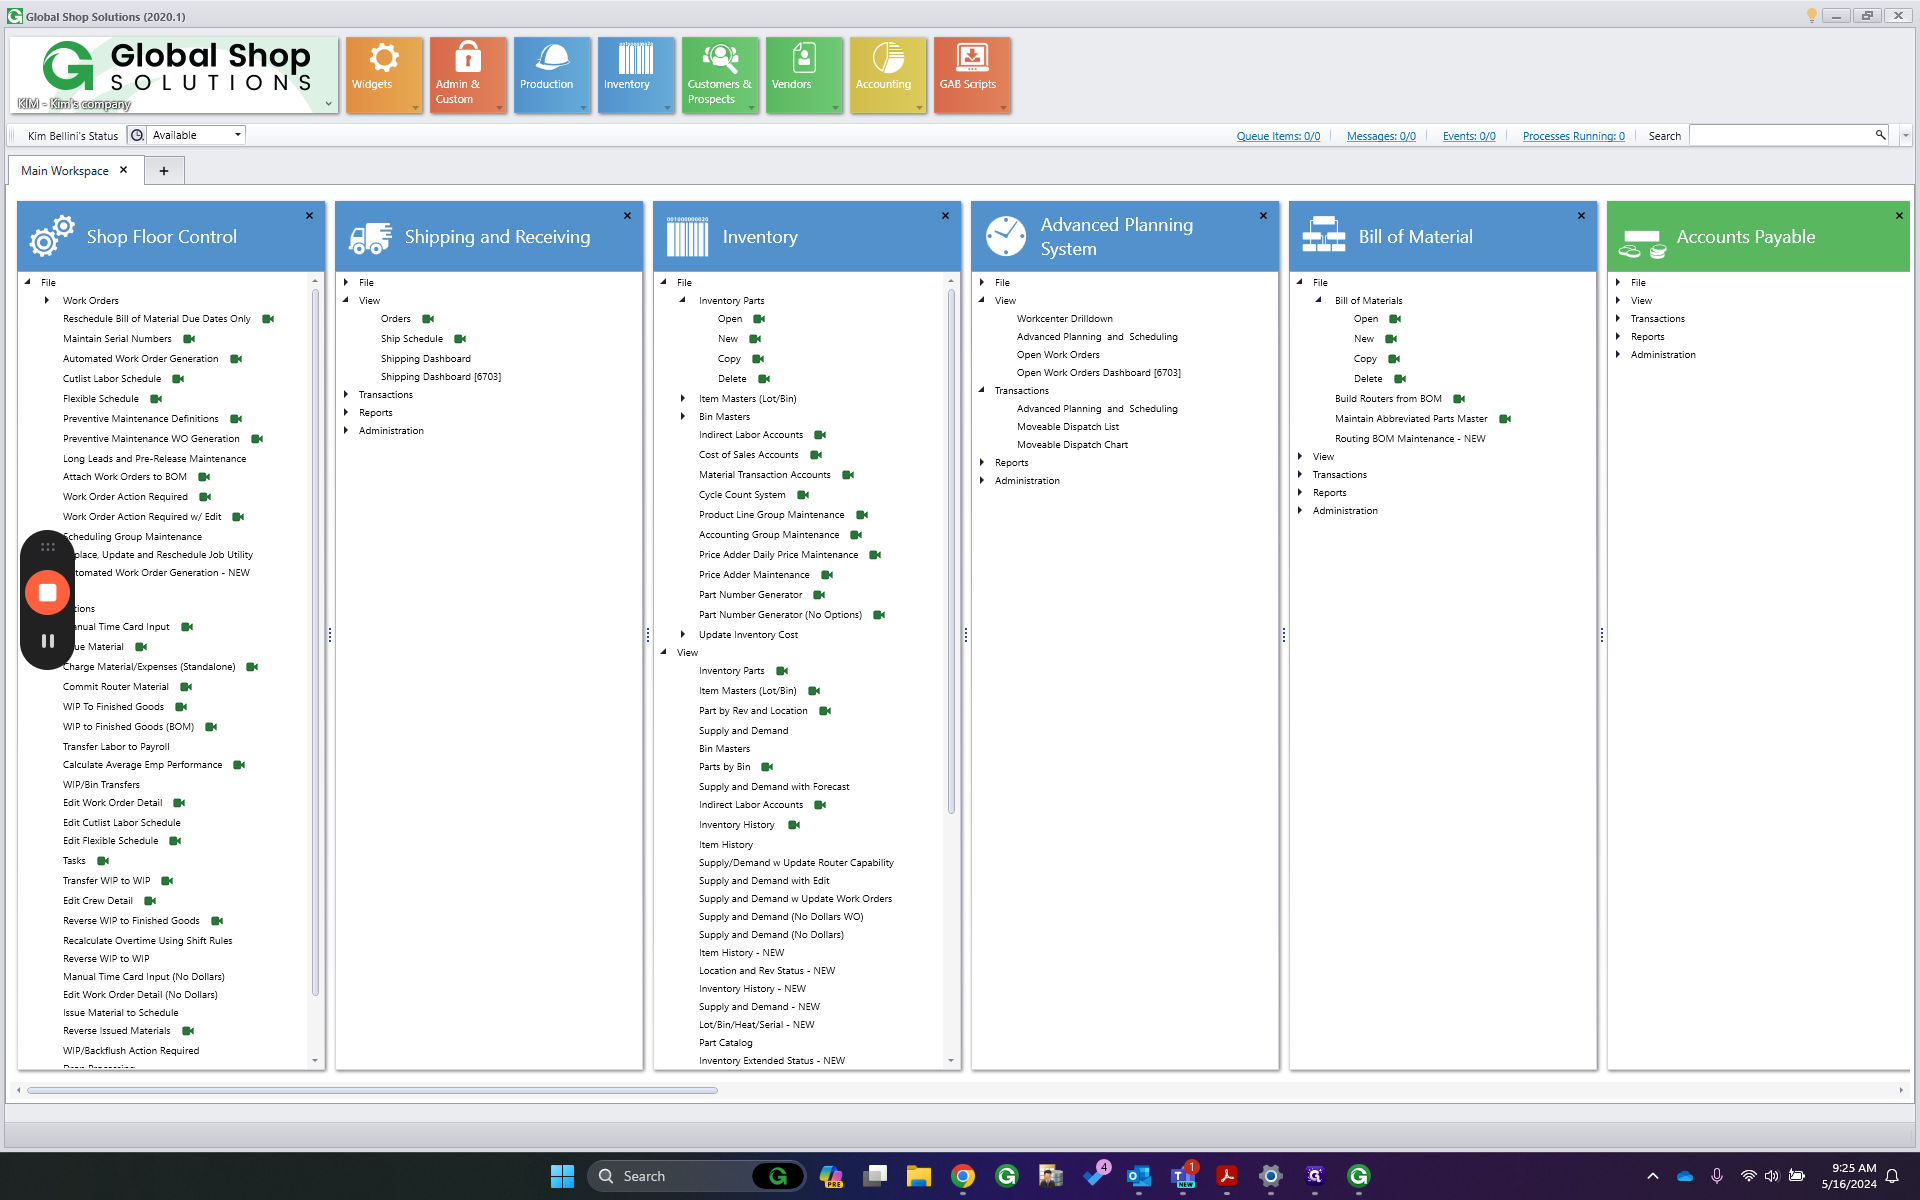Open Routing BOM Maintenance - NEW entry
This screenshot has height=1200, width=1920.
1410,439
